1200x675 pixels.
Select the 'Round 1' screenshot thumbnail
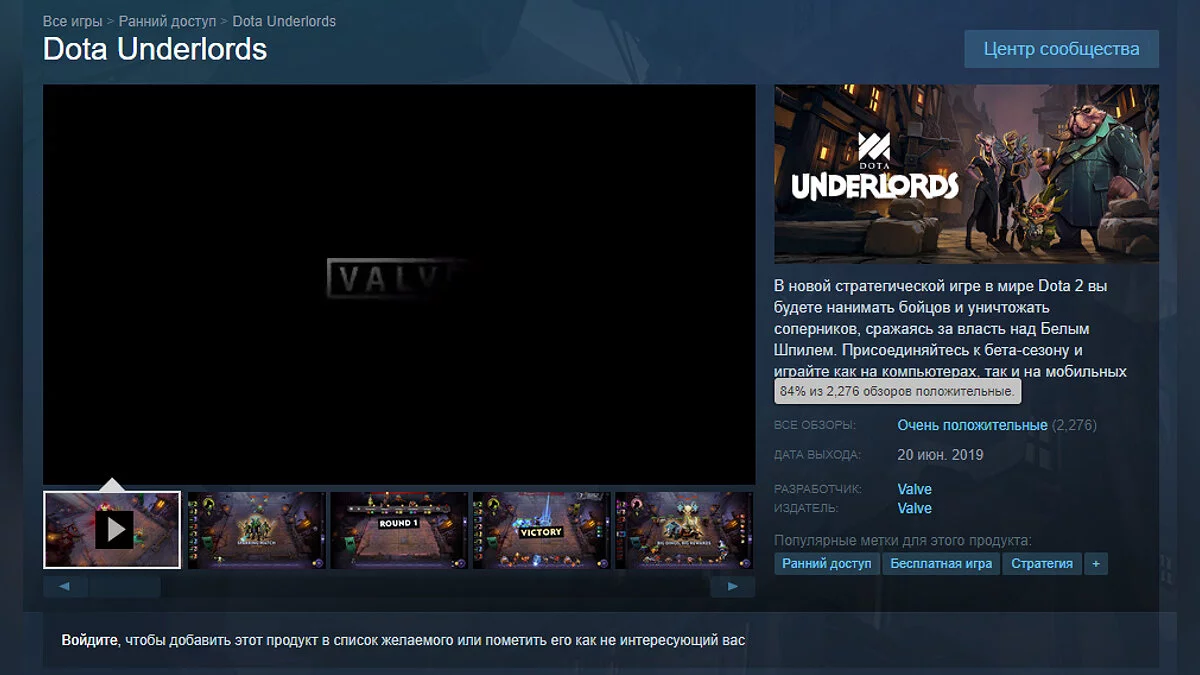pyautogui.click(x=399, y=530)
